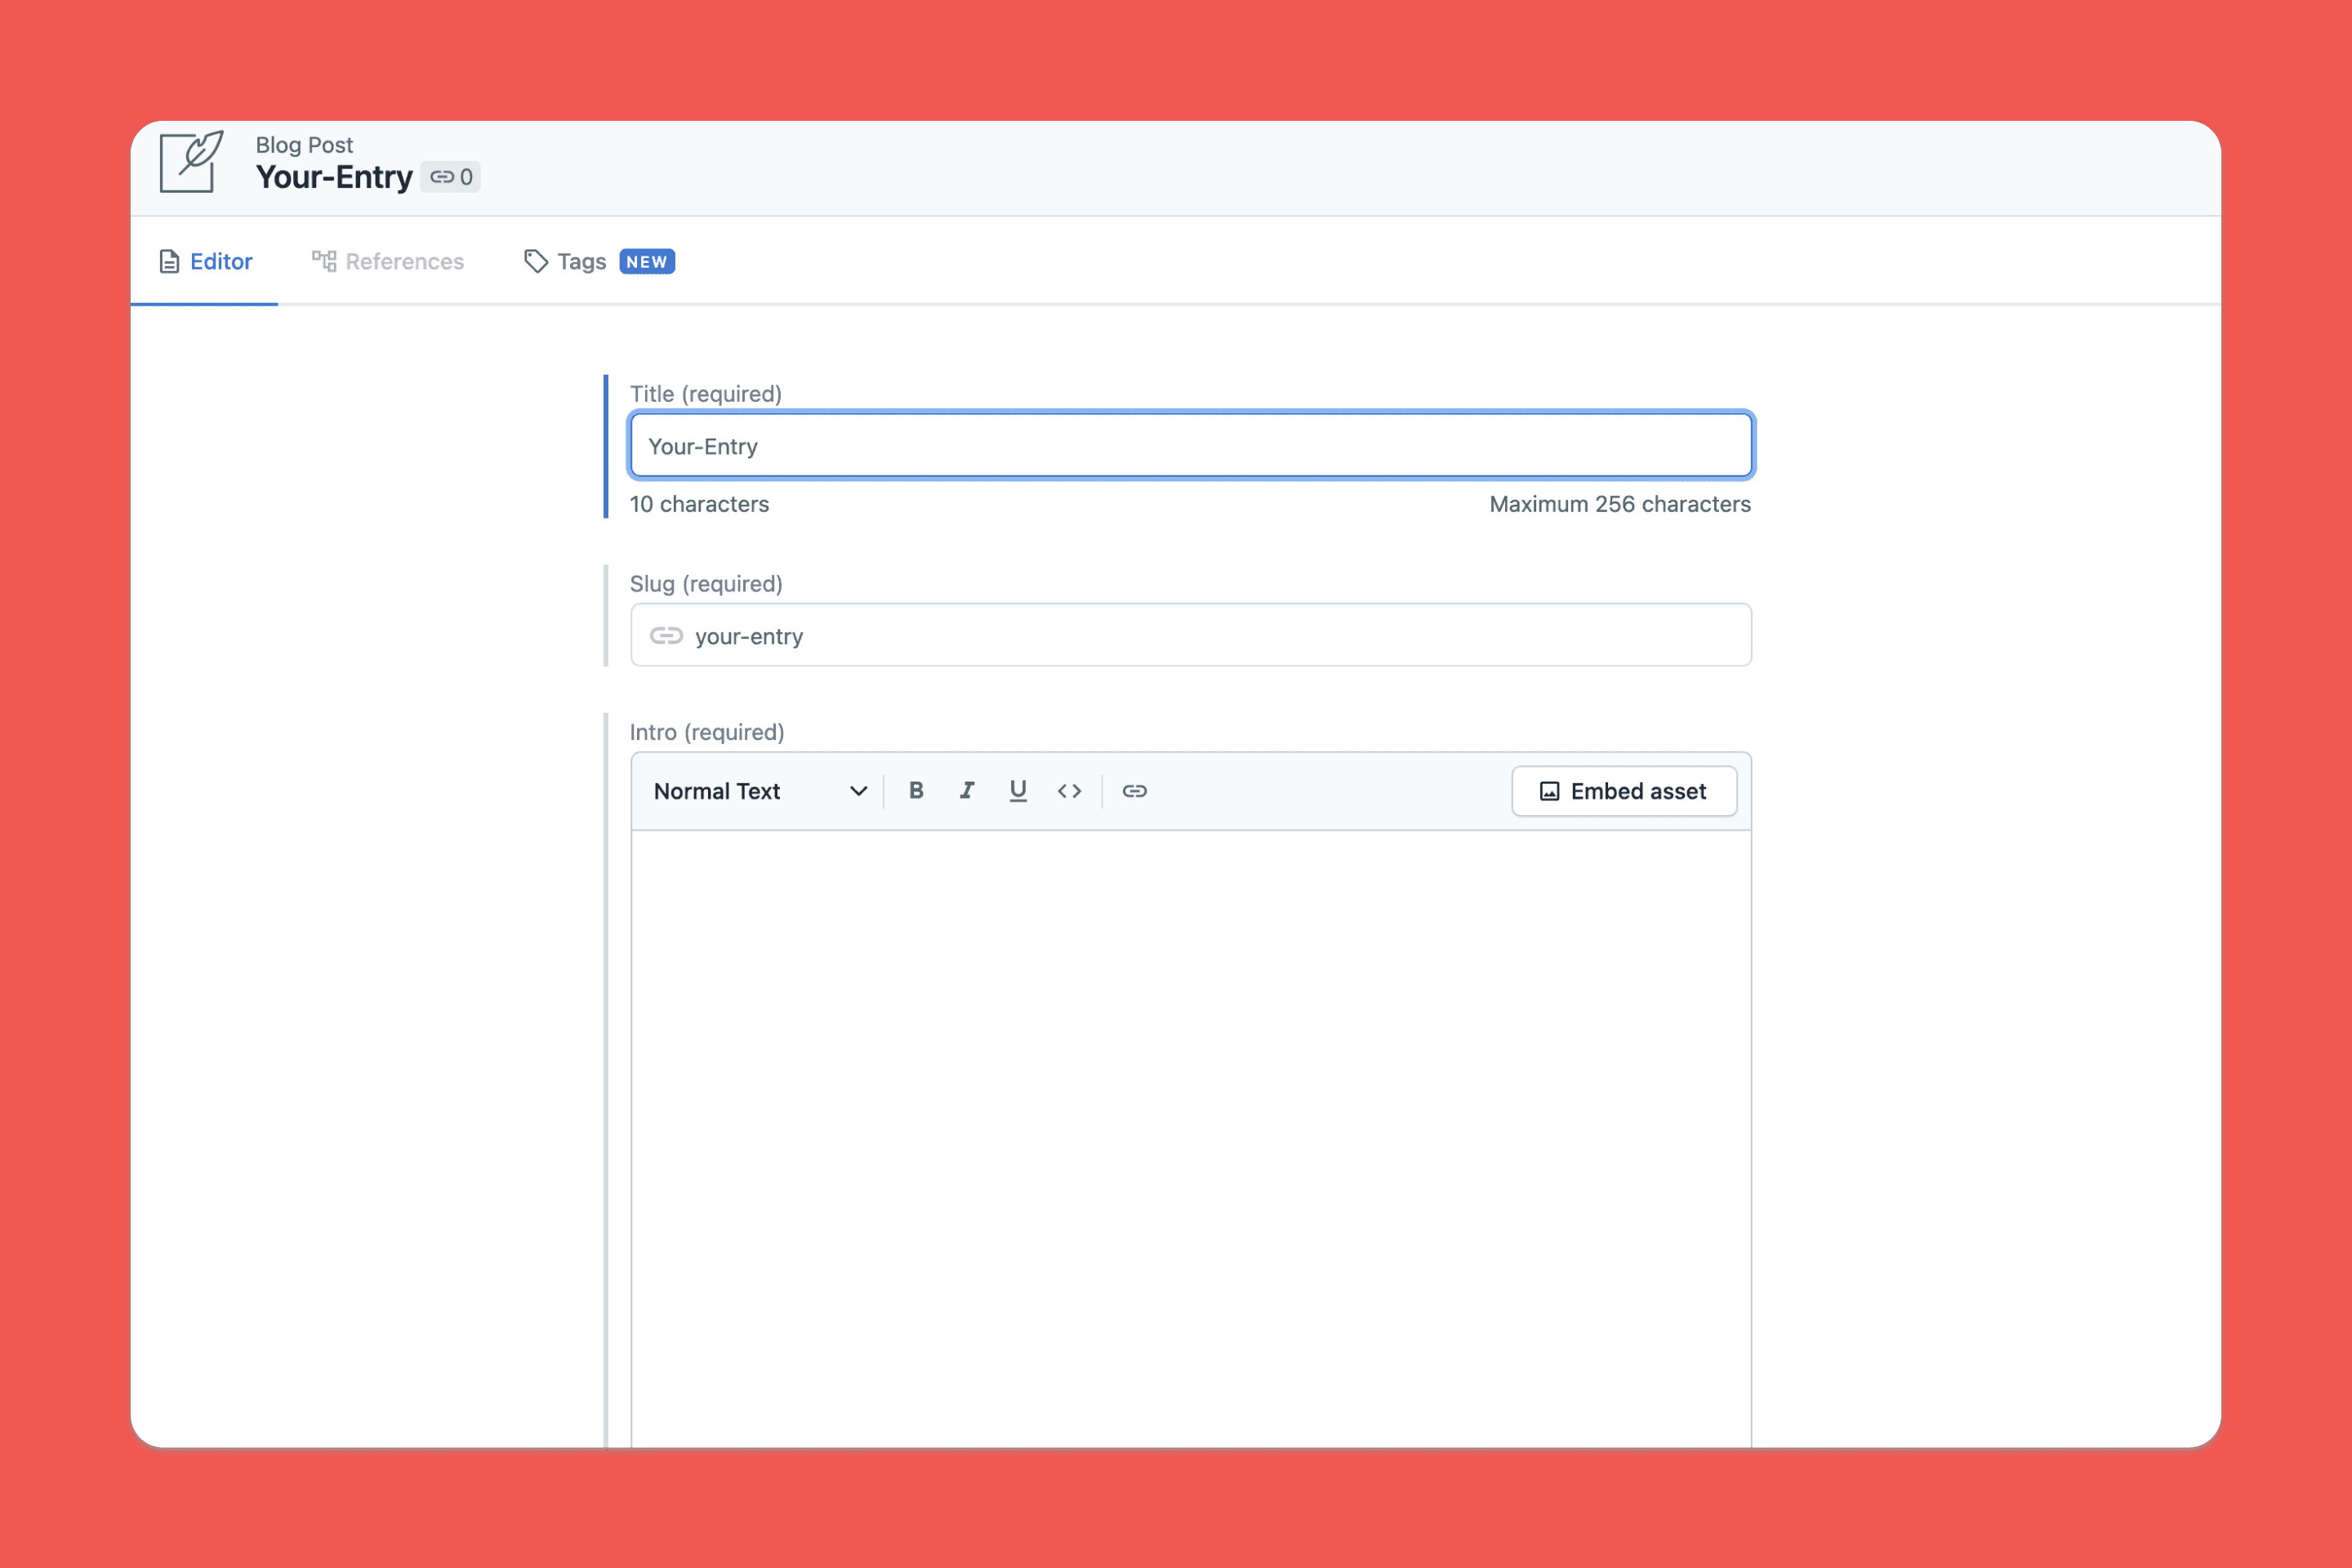Toggle italic formatting in Intro toolbar
Viewport: 2352px width, 1568px height.
point(966,791)
